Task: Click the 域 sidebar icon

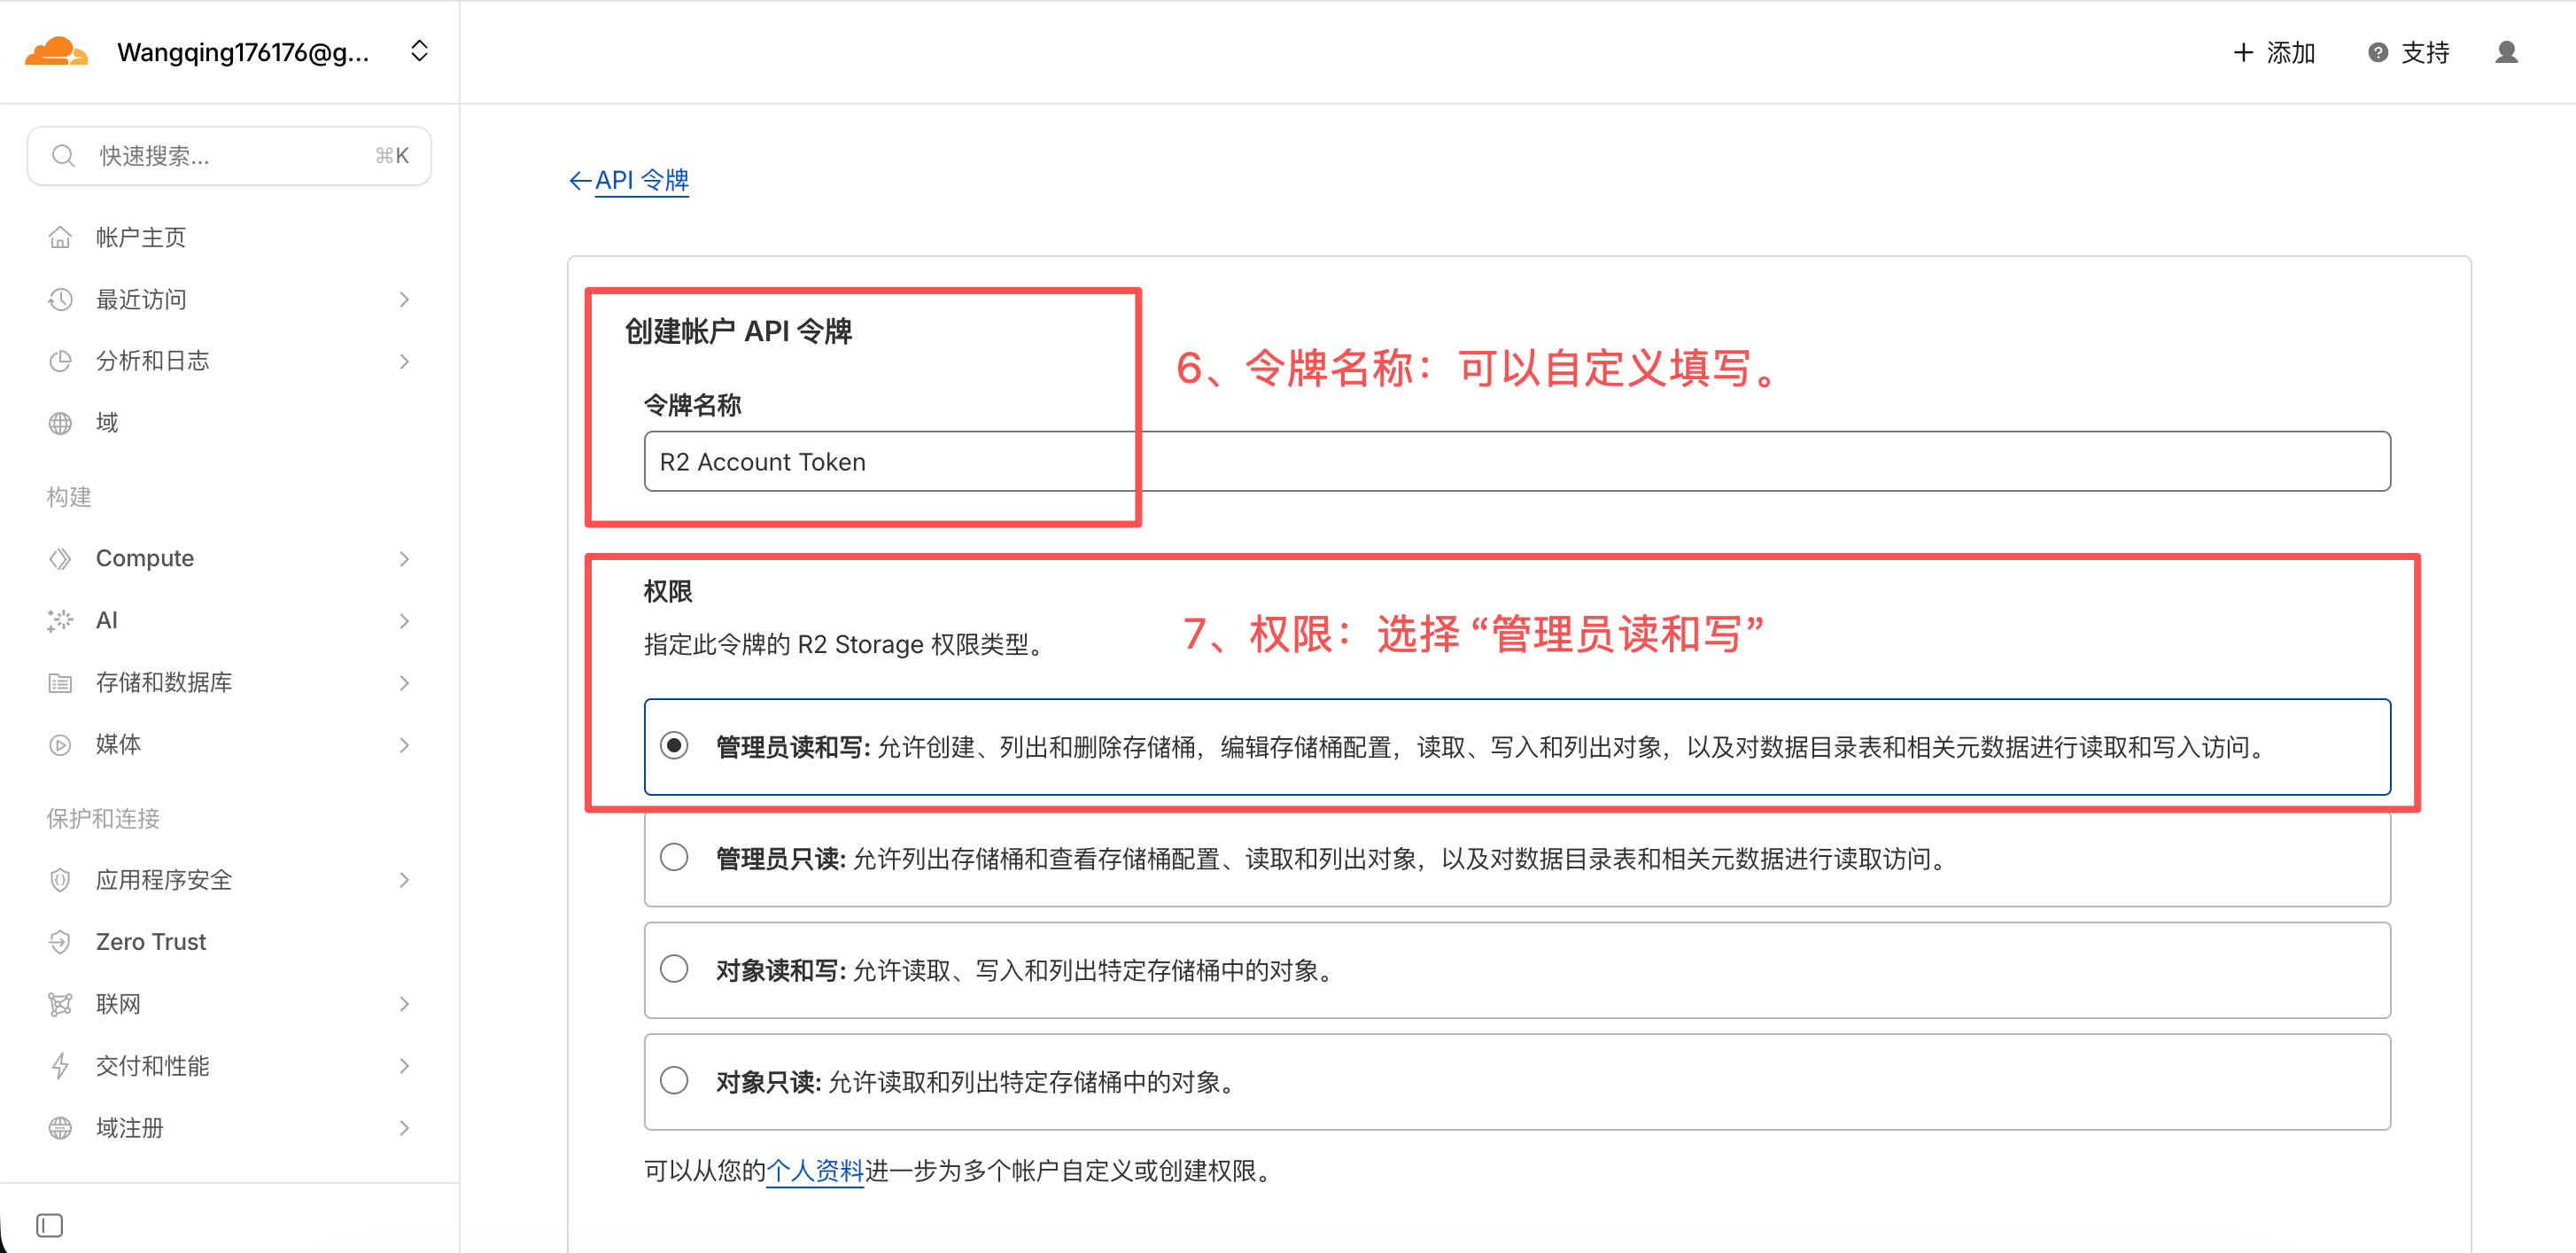Action: [60, 422]
